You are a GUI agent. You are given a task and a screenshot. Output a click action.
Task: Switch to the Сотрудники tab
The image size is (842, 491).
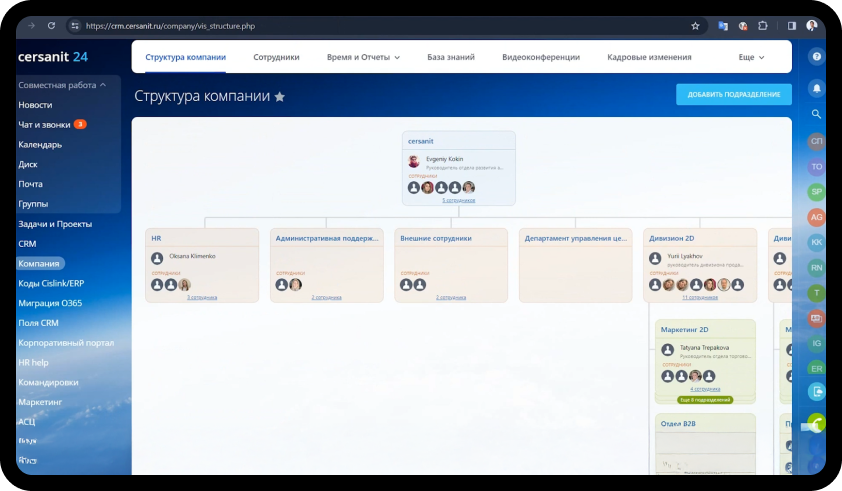coord(276,58)
